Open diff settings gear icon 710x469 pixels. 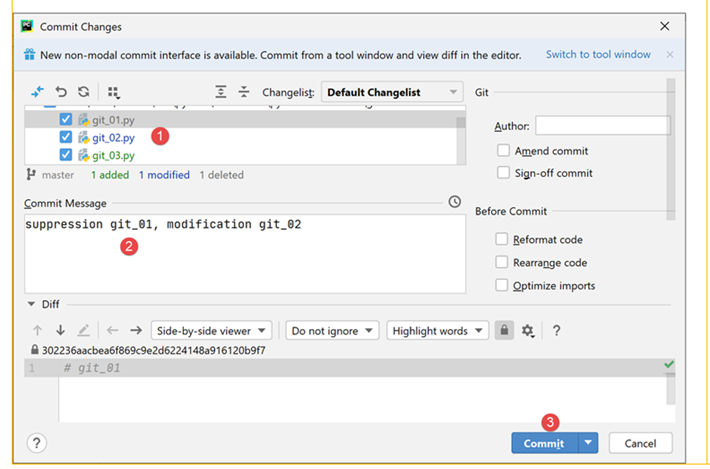(528, 331)
